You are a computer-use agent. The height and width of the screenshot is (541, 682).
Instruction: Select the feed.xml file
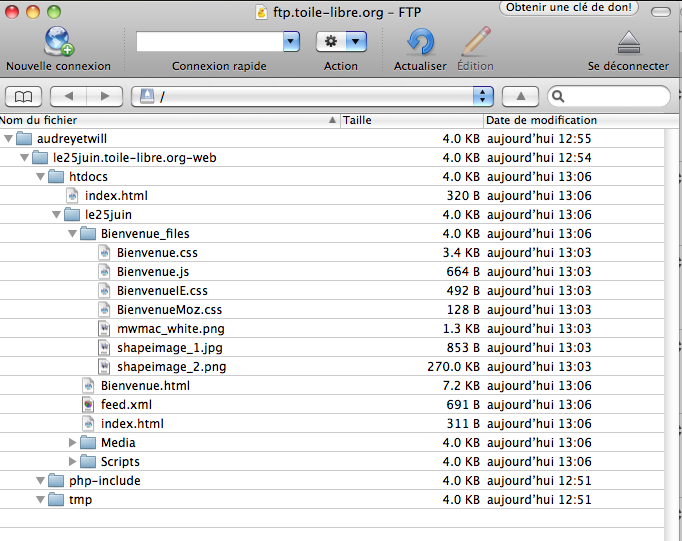(126, 405)
